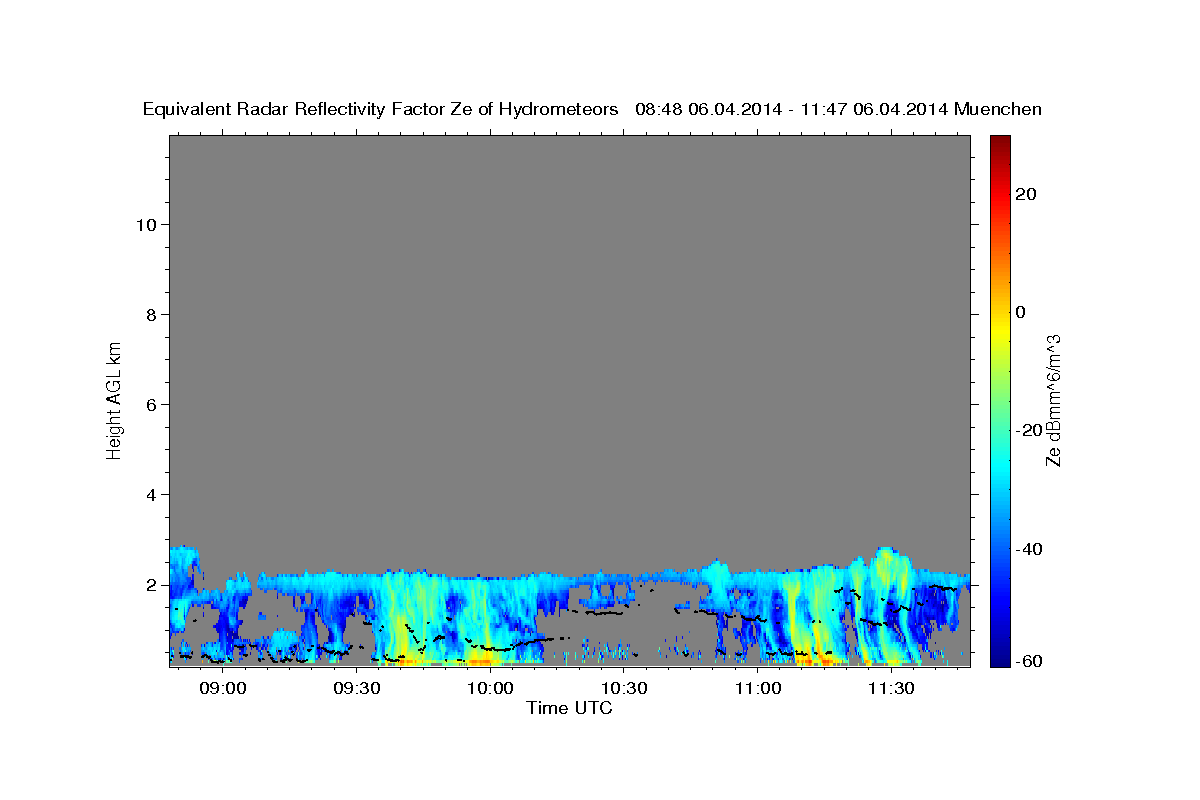Click the 11:00 time axis label
This screenshot has width=1200, height=800.
coord(758,689)
